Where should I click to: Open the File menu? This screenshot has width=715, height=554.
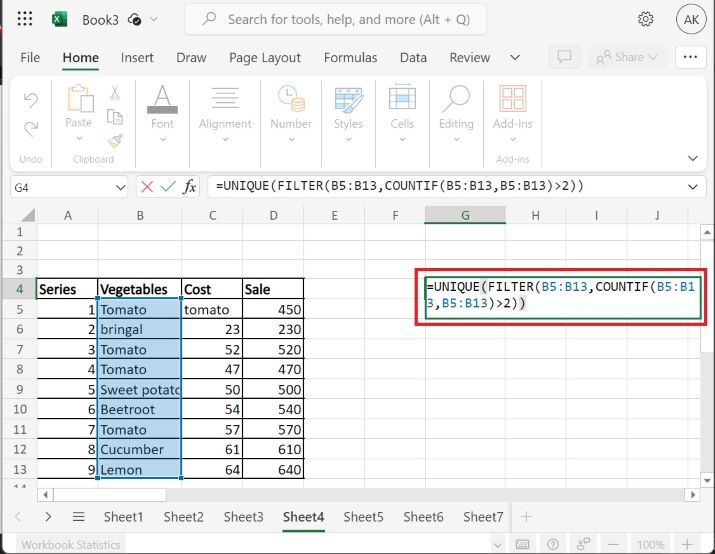[30, 57]
